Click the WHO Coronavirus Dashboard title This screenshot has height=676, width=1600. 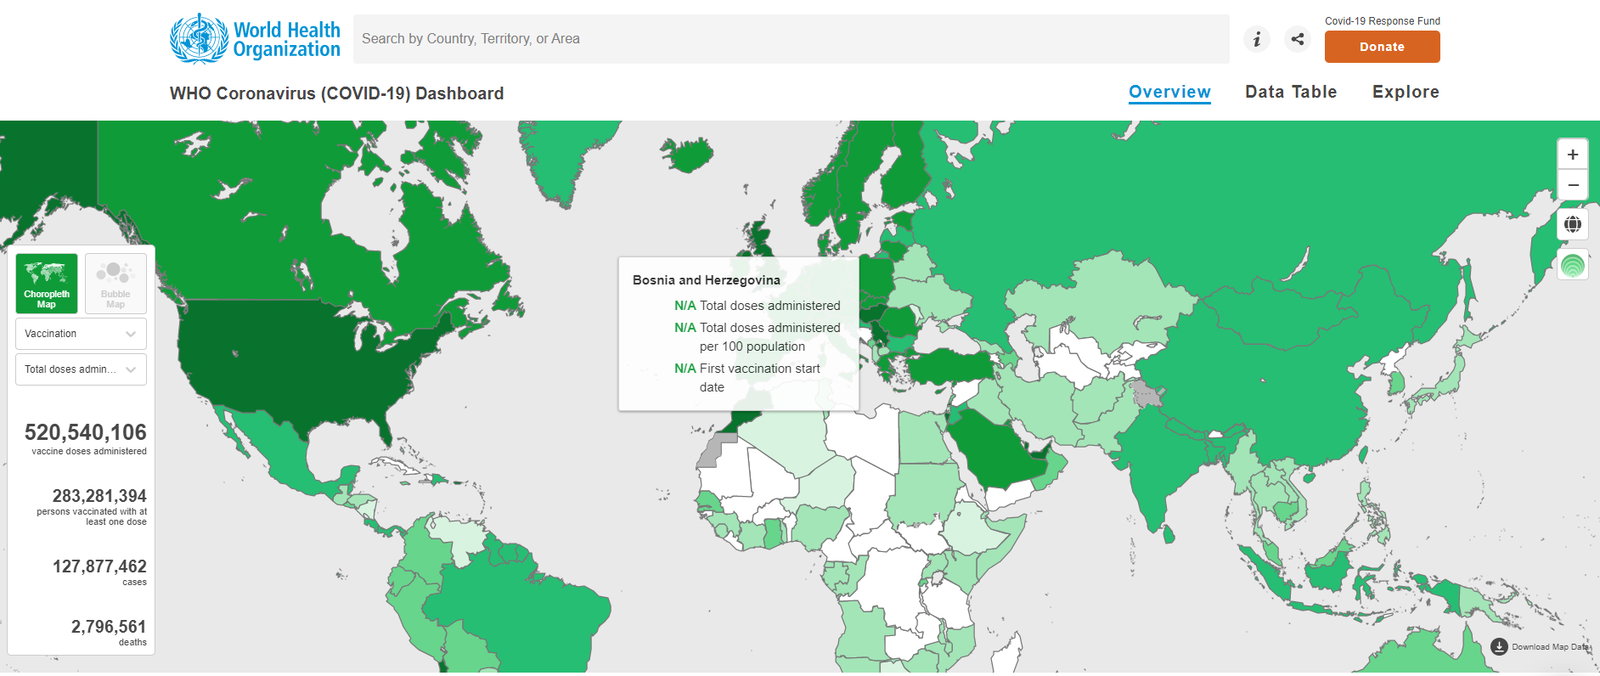[337, 93]
